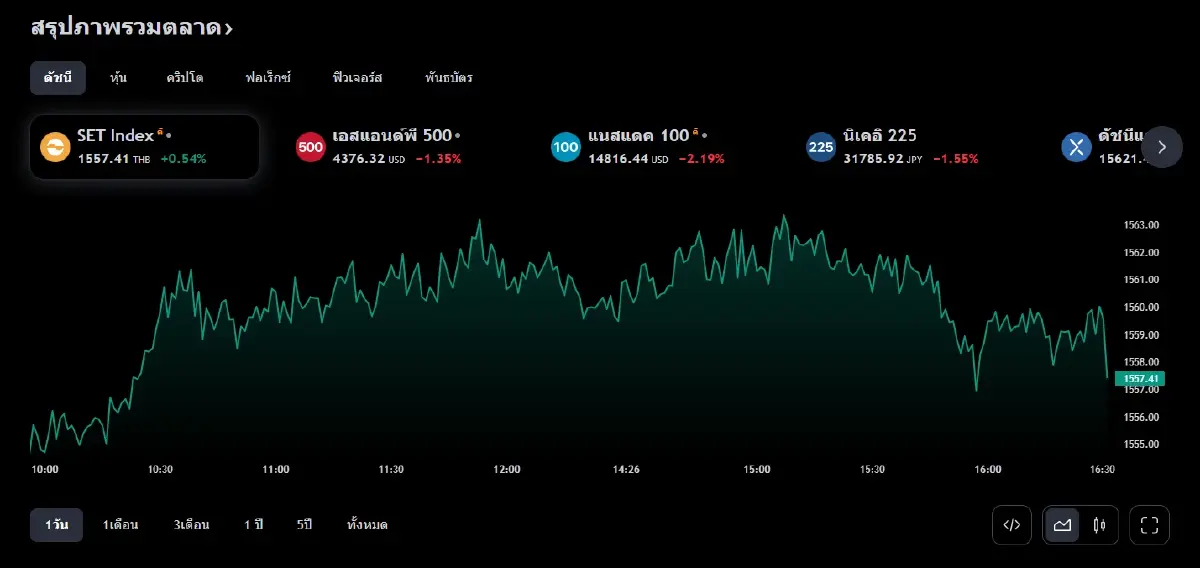This screenshot has height=568, width=1200.
Task: Click the −2.19% change on Nasdaq 100
Action: click(701, 159)
